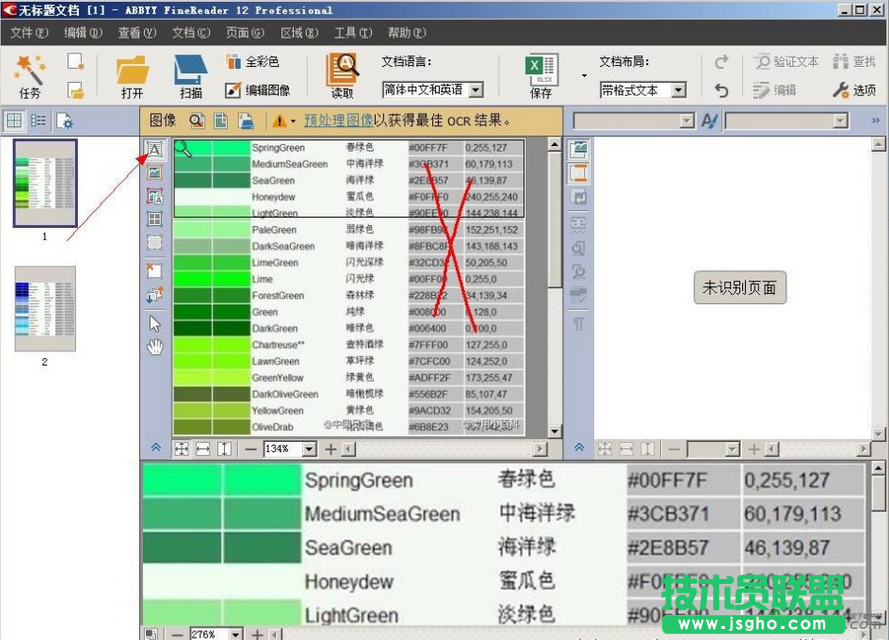Click the paragraph marks icon on right panel
Screen dimensions: 889x640
point(579,323)
